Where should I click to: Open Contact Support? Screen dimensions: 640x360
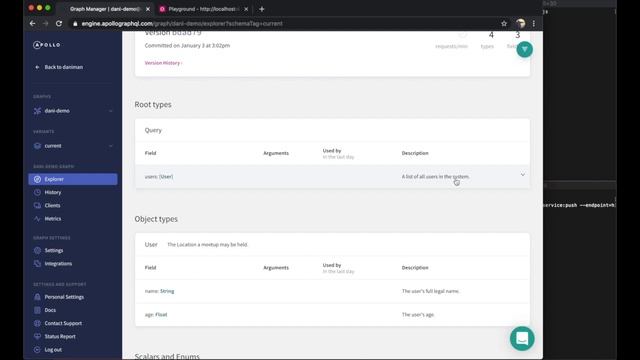tap(63, 323)
